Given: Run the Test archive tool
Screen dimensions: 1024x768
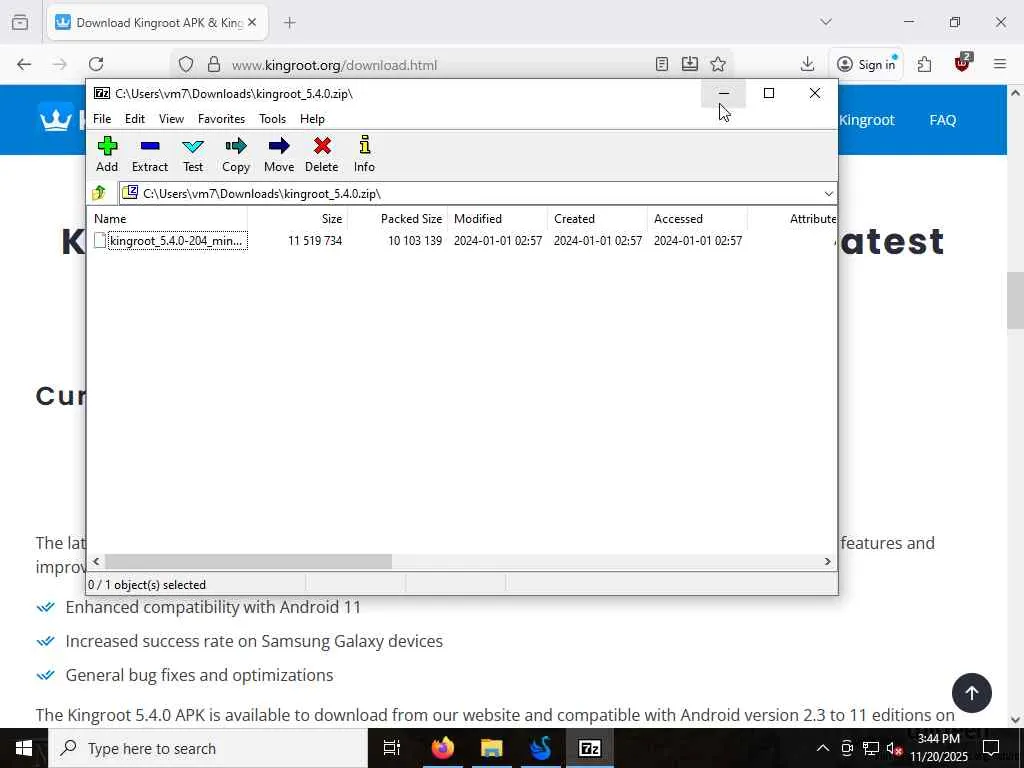Looking at the screenshot, I should [x=193, y=154].
